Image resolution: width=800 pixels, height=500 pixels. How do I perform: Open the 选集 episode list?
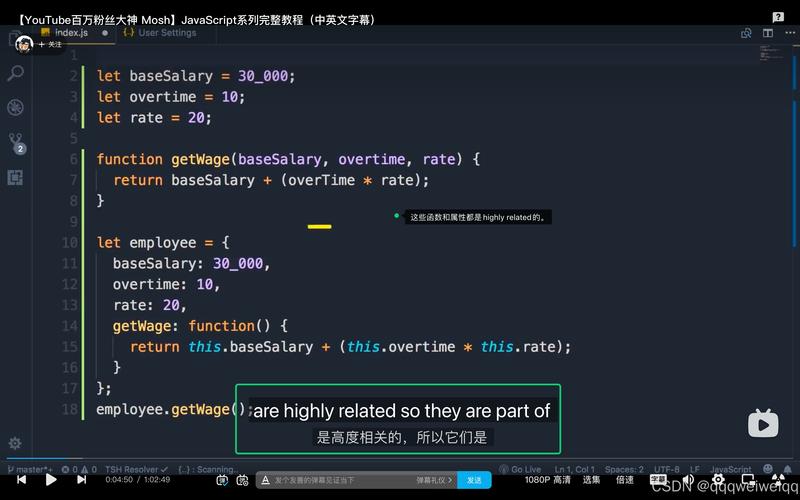pyautogui.click(x=591, y=480)
